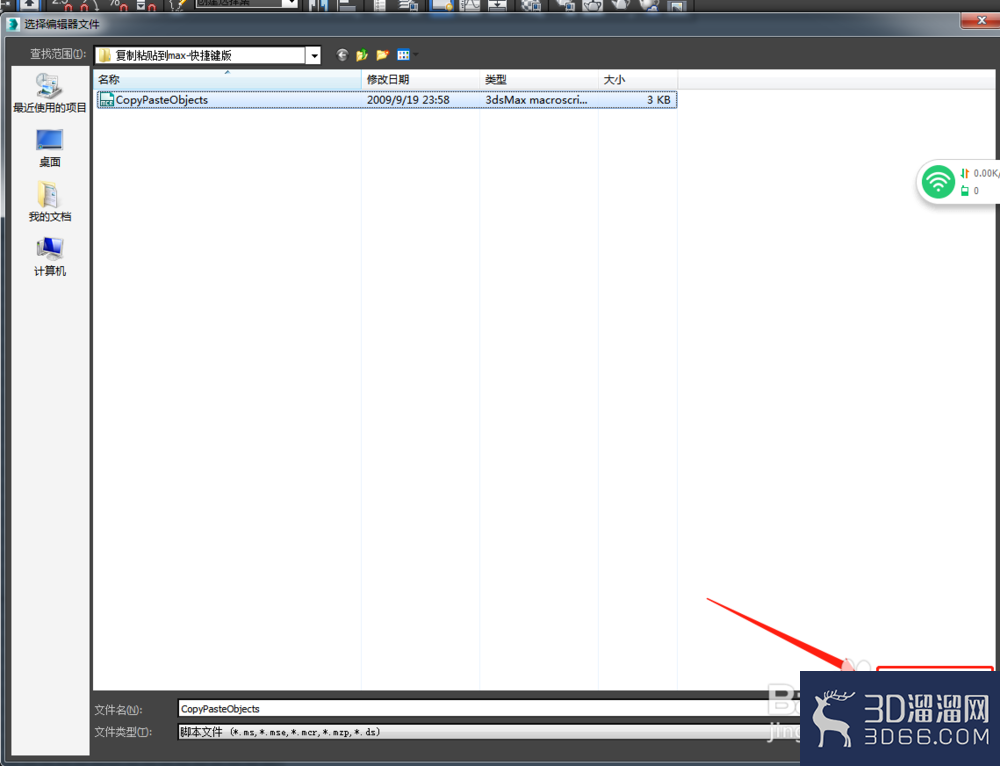
Task: Open the view menu icon
Action: coord(403,55)
